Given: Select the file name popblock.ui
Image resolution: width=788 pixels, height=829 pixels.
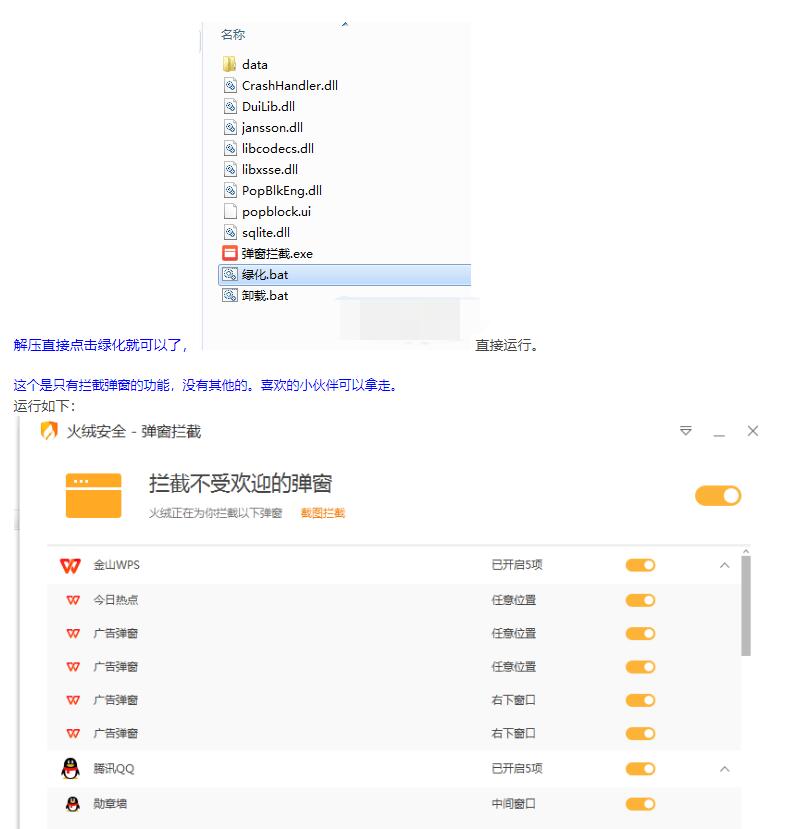Looking at the screenshot, I should point(276,211).
